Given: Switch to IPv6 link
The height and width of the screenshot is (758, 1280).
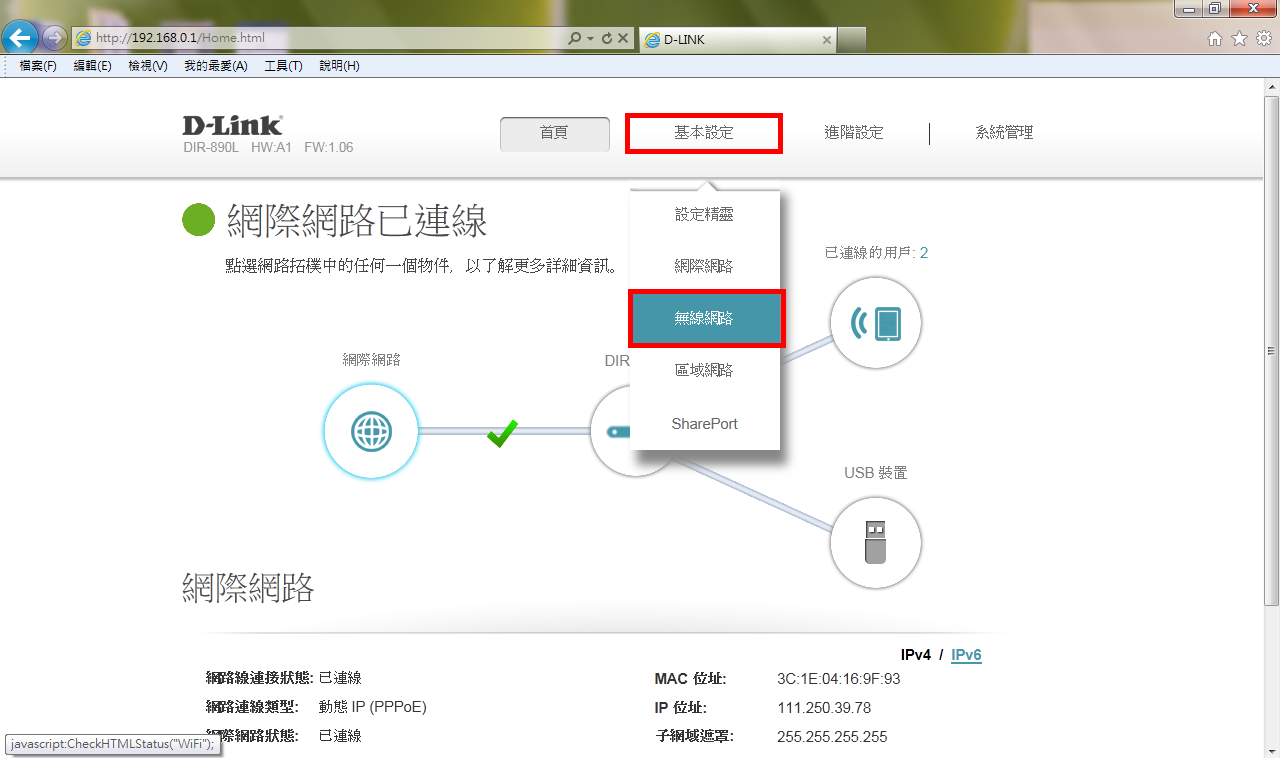Looking at the screenshot, I should [x=966, y=655].
